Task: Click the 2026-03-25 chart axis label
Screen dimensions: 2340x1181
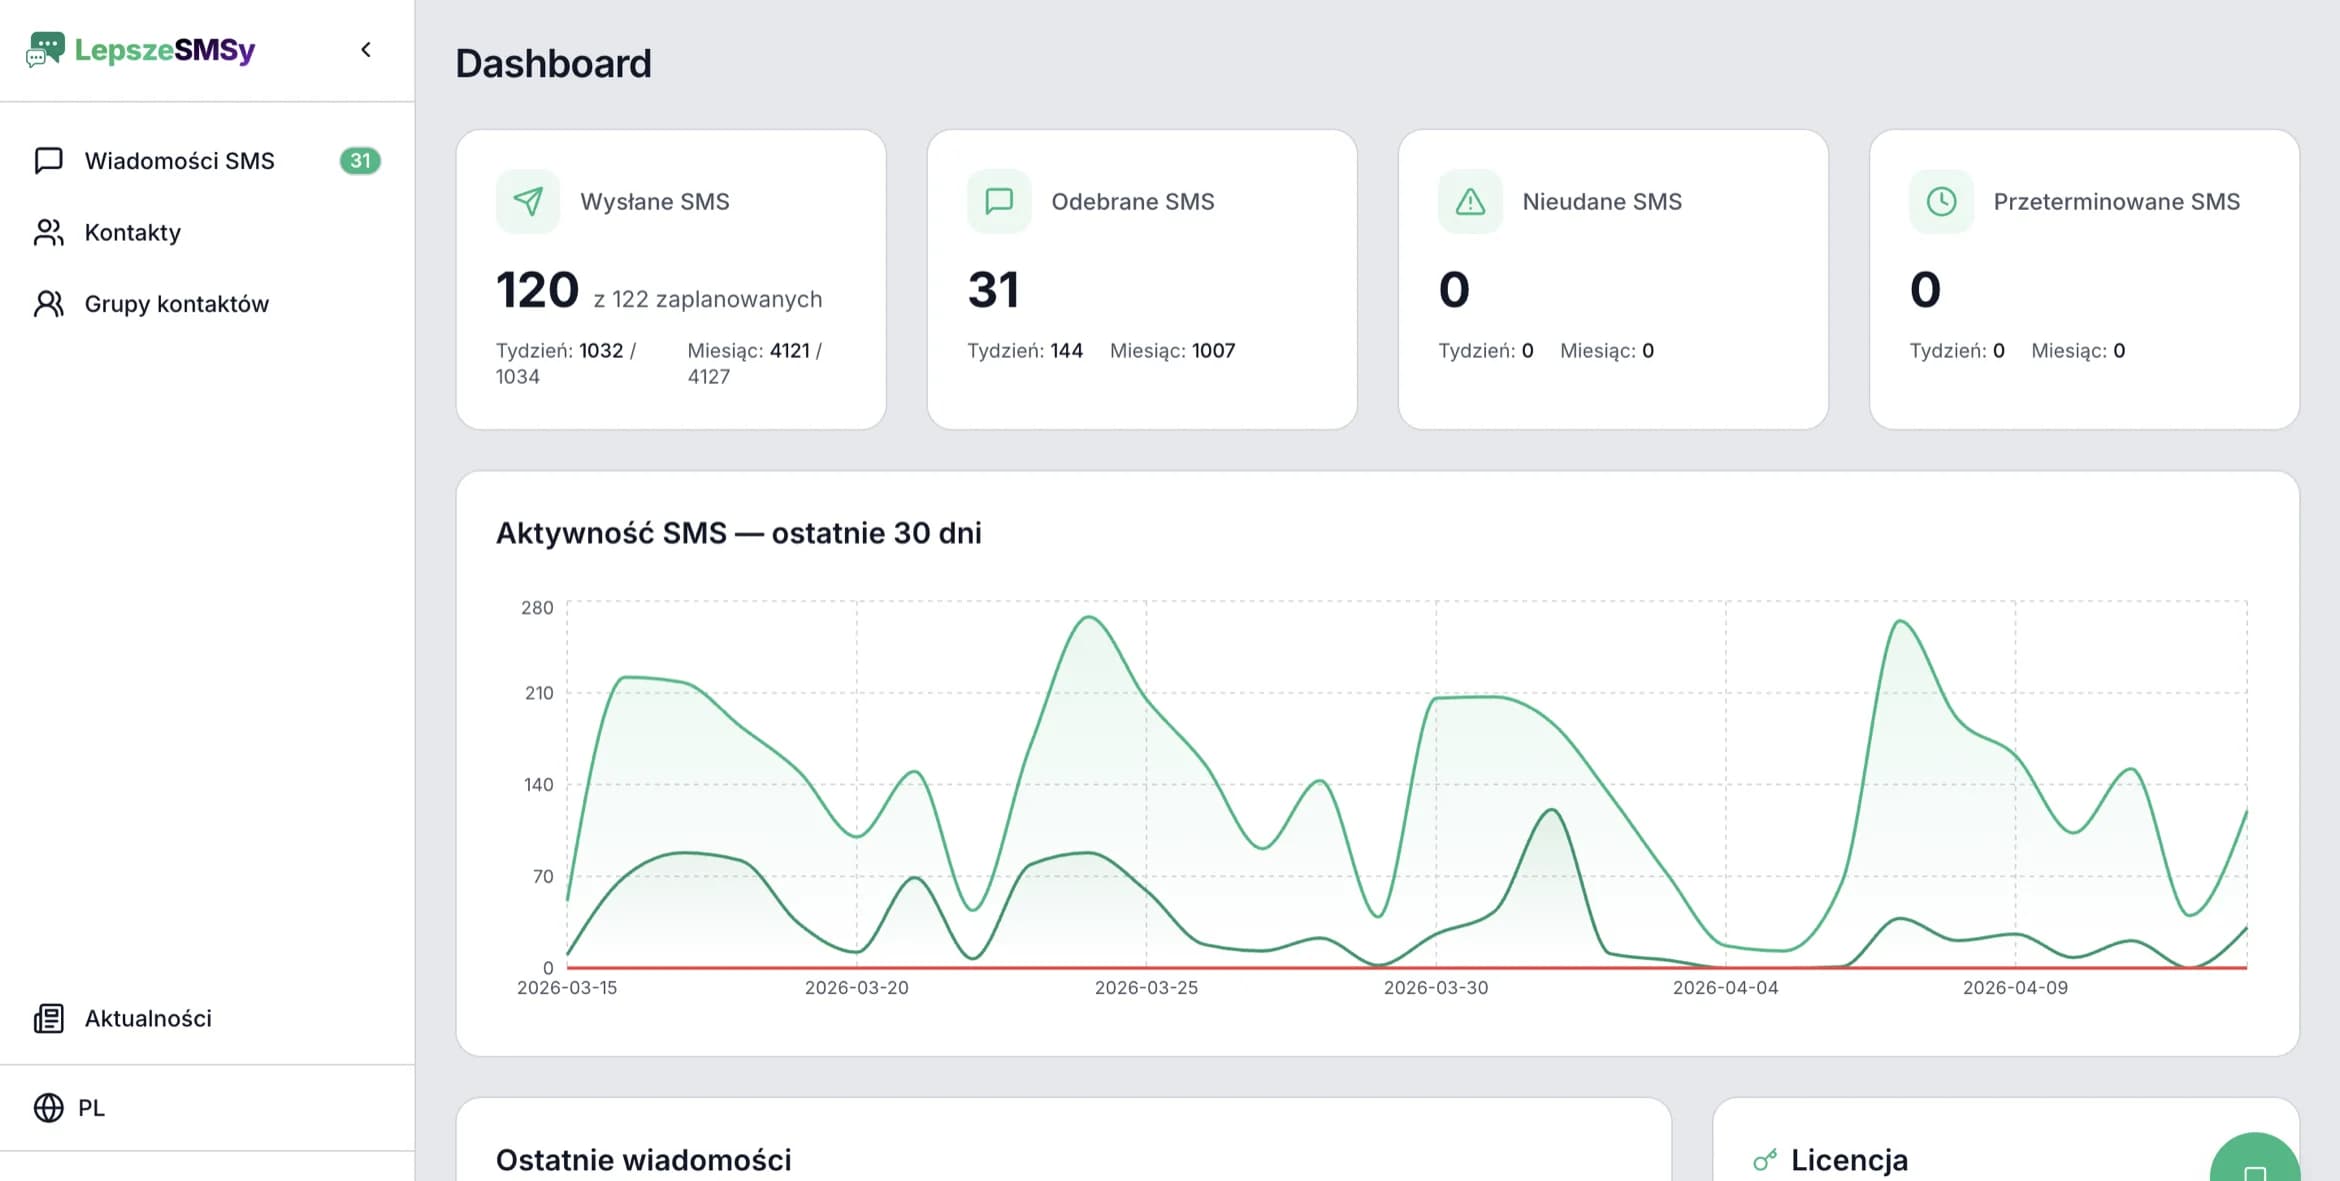Action: click(1146, 988)
